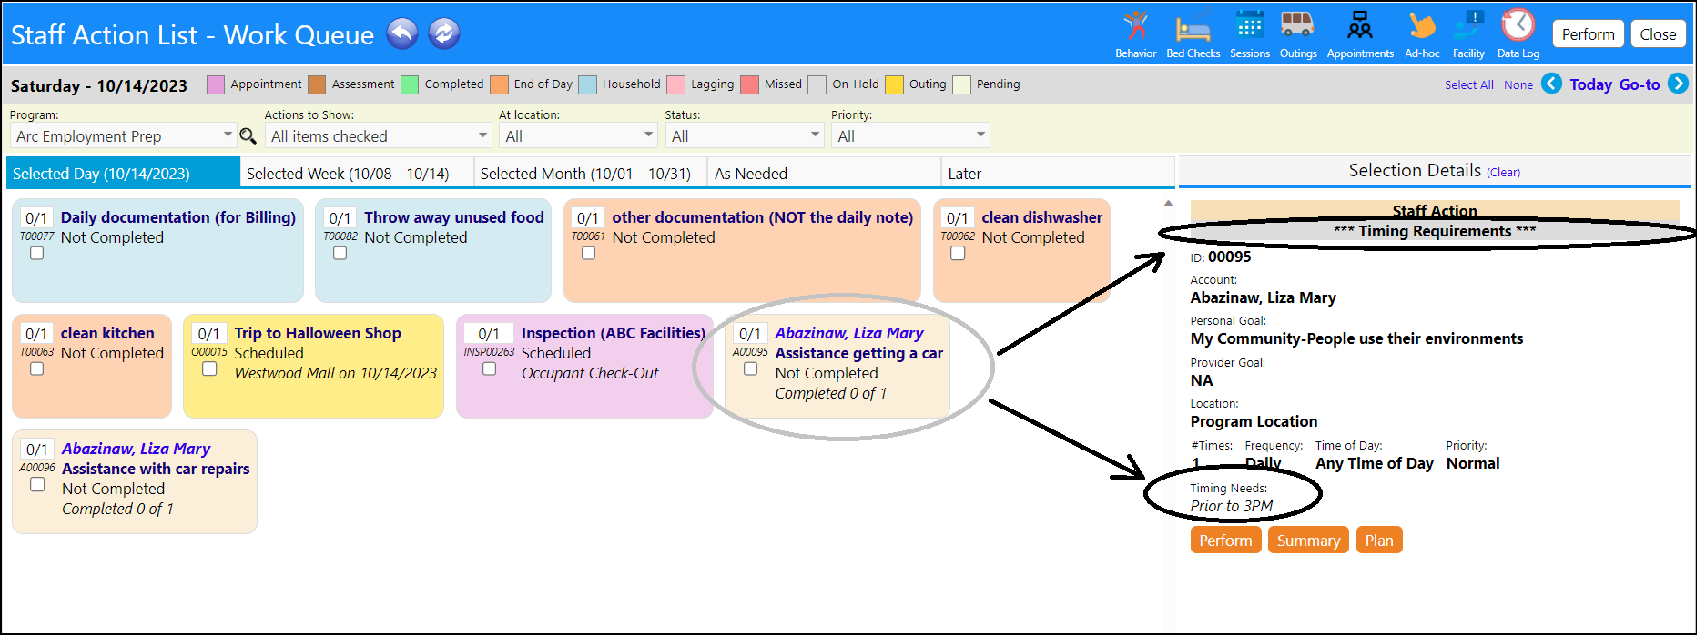The height and width of the screenshot is (635, 1697).
Task: Check the other documentation checkbox
Action: click(588, 253)
